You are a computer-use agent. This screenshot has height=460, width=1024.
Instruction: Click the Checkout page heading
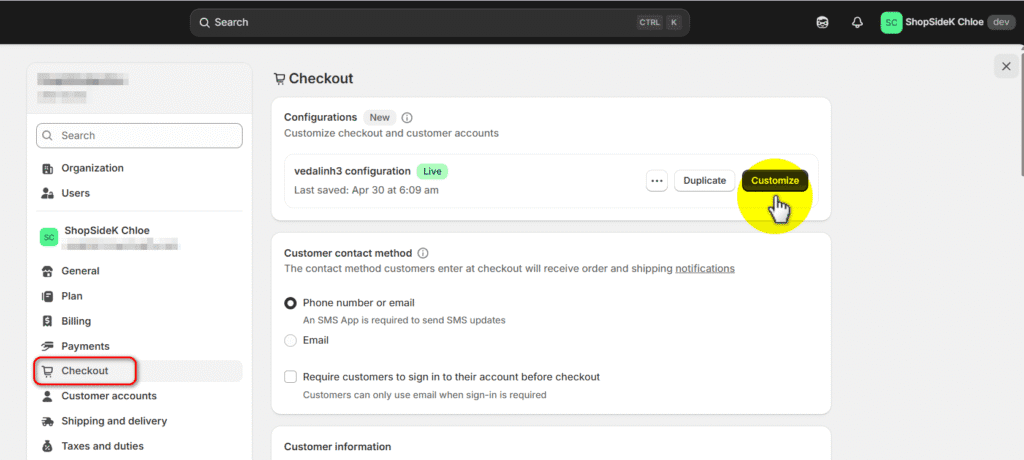(x=321, y=79)
